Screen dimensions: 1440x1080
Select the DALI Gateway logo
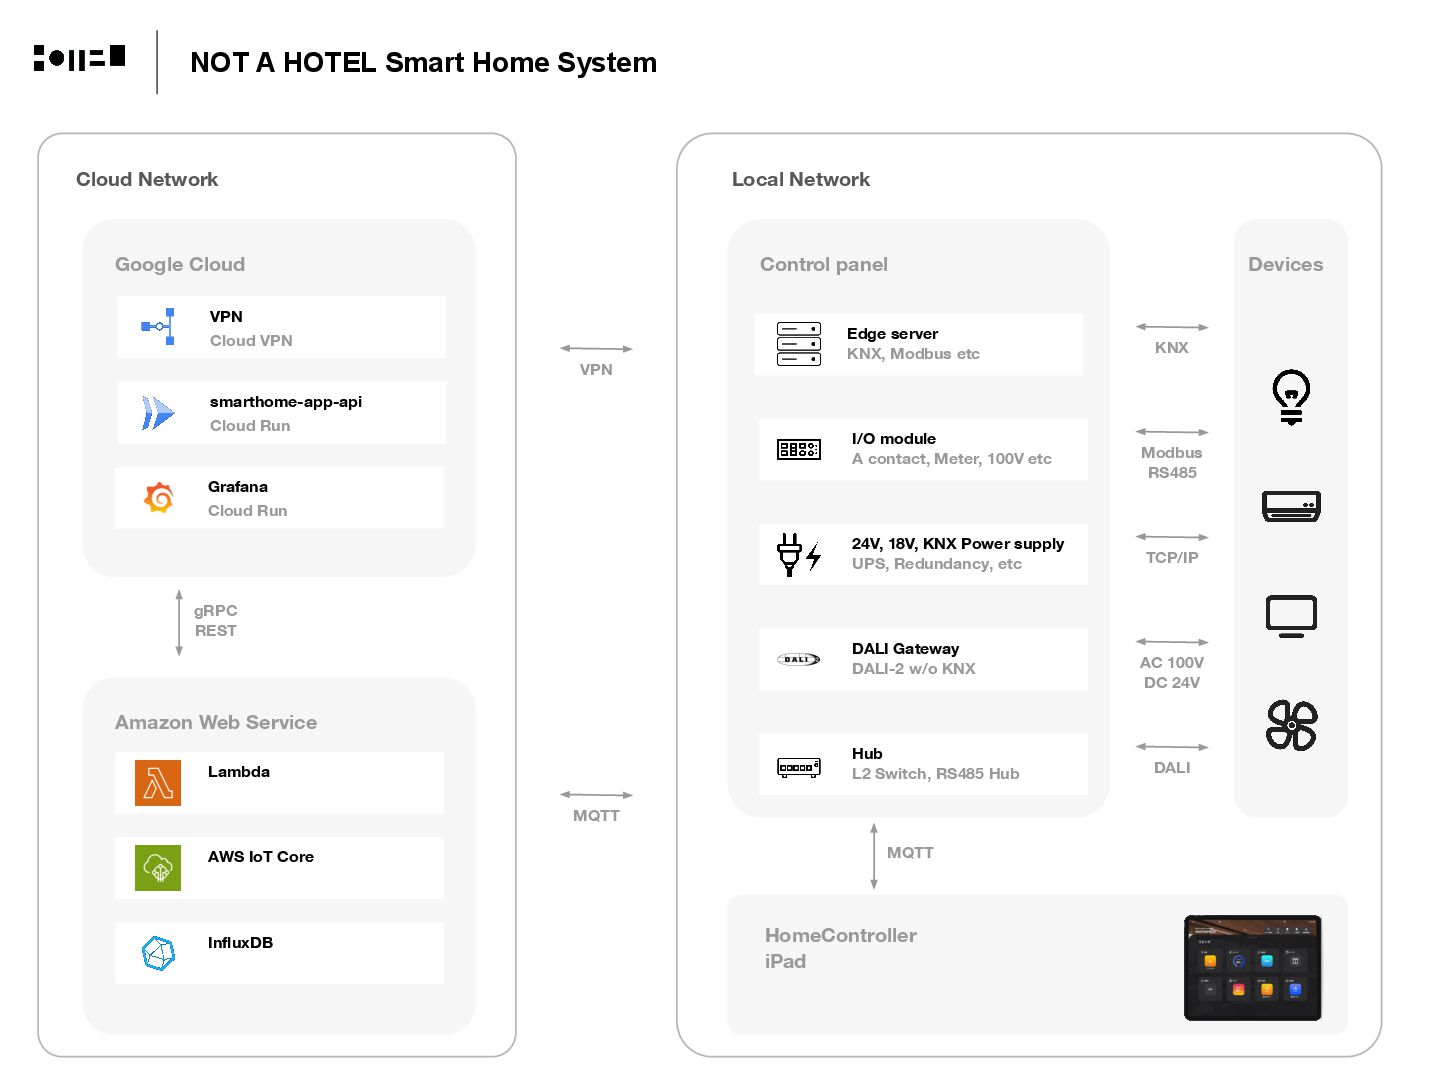[799, 659]
